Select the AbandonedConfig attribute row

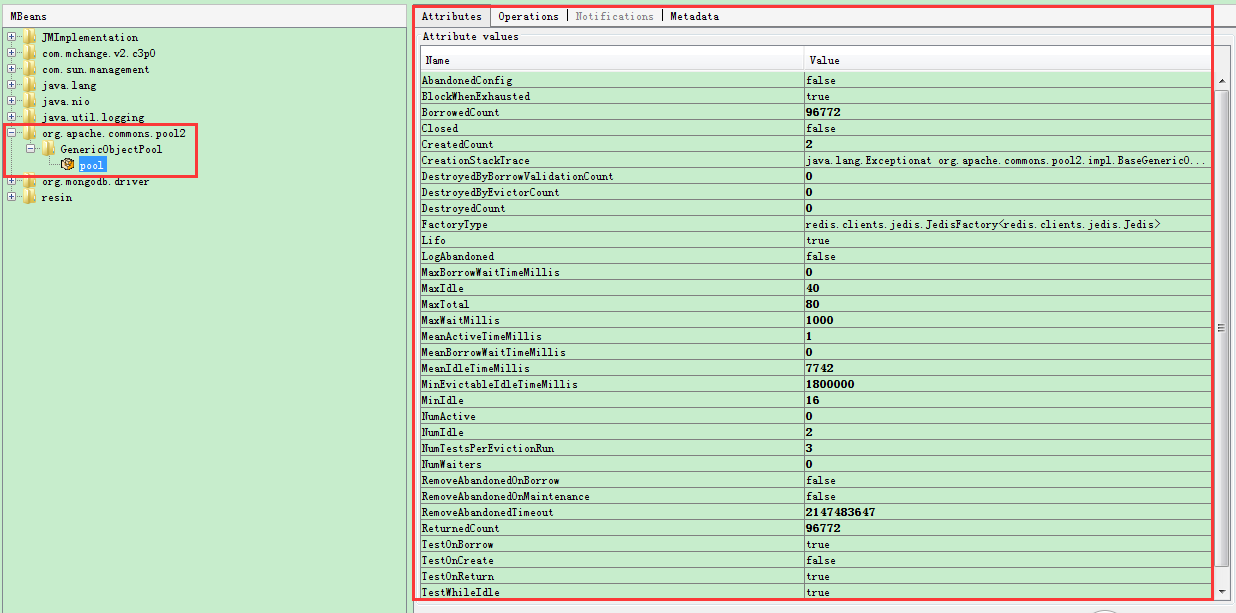click(815, 80)
